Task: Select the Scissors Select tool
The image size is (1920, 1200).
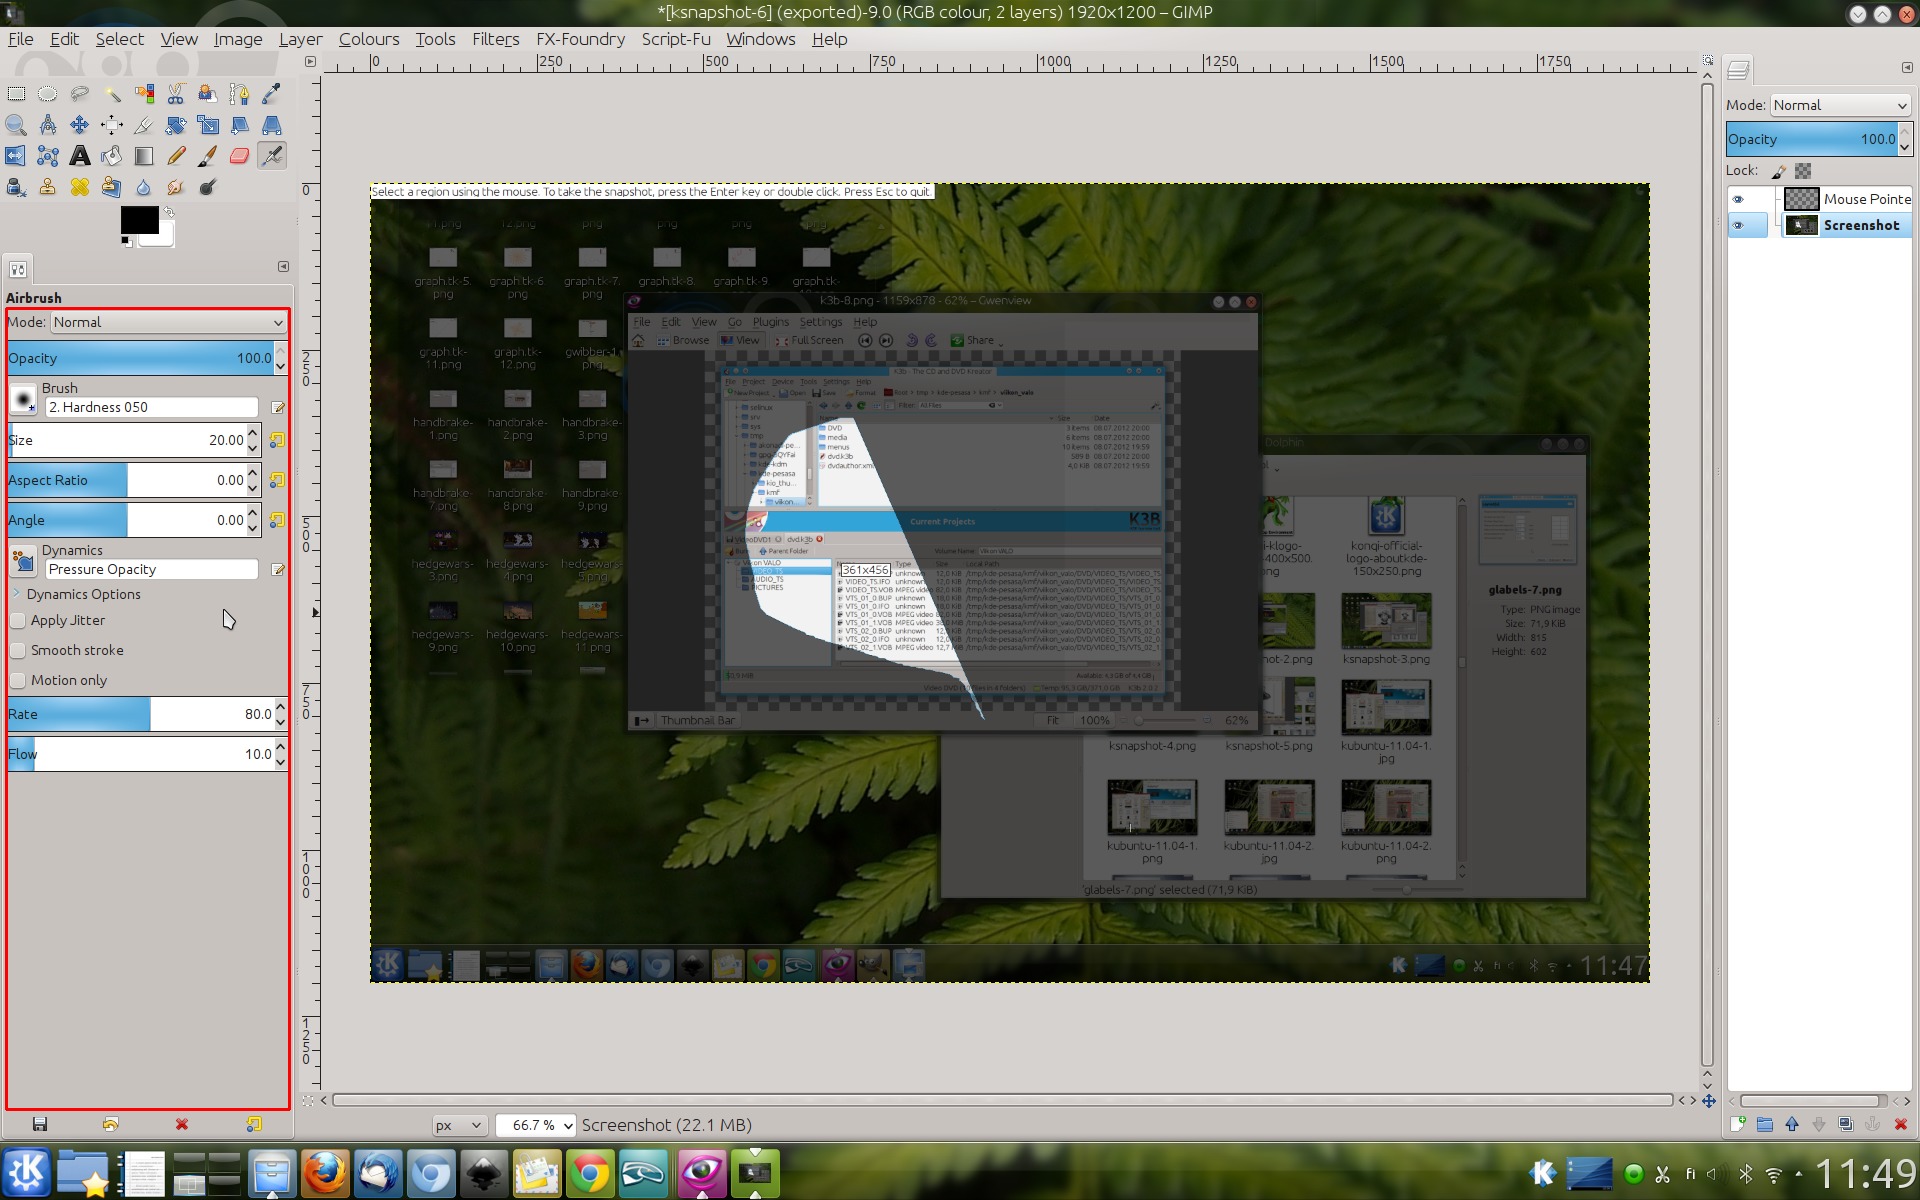Action: coord(176,94)
